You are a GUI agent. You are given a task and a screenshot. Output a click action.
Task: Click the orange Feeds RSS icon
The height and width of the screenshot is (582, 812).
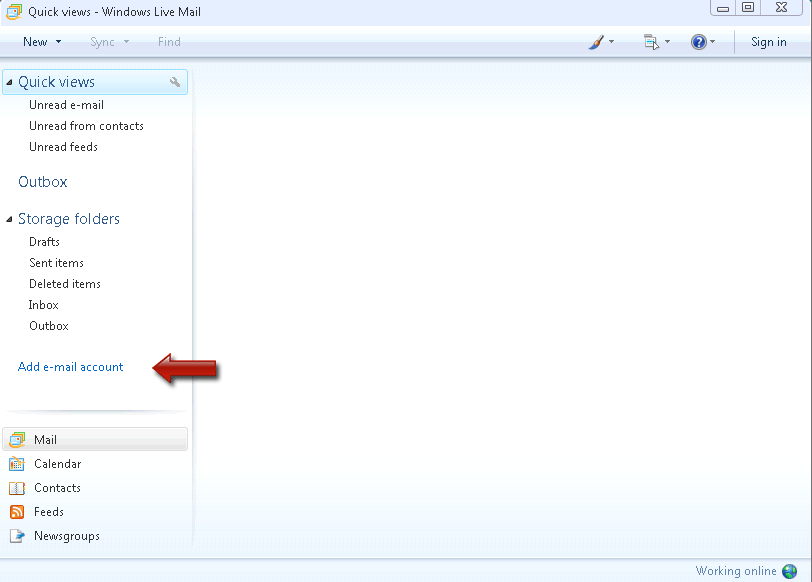click(17, 512)
